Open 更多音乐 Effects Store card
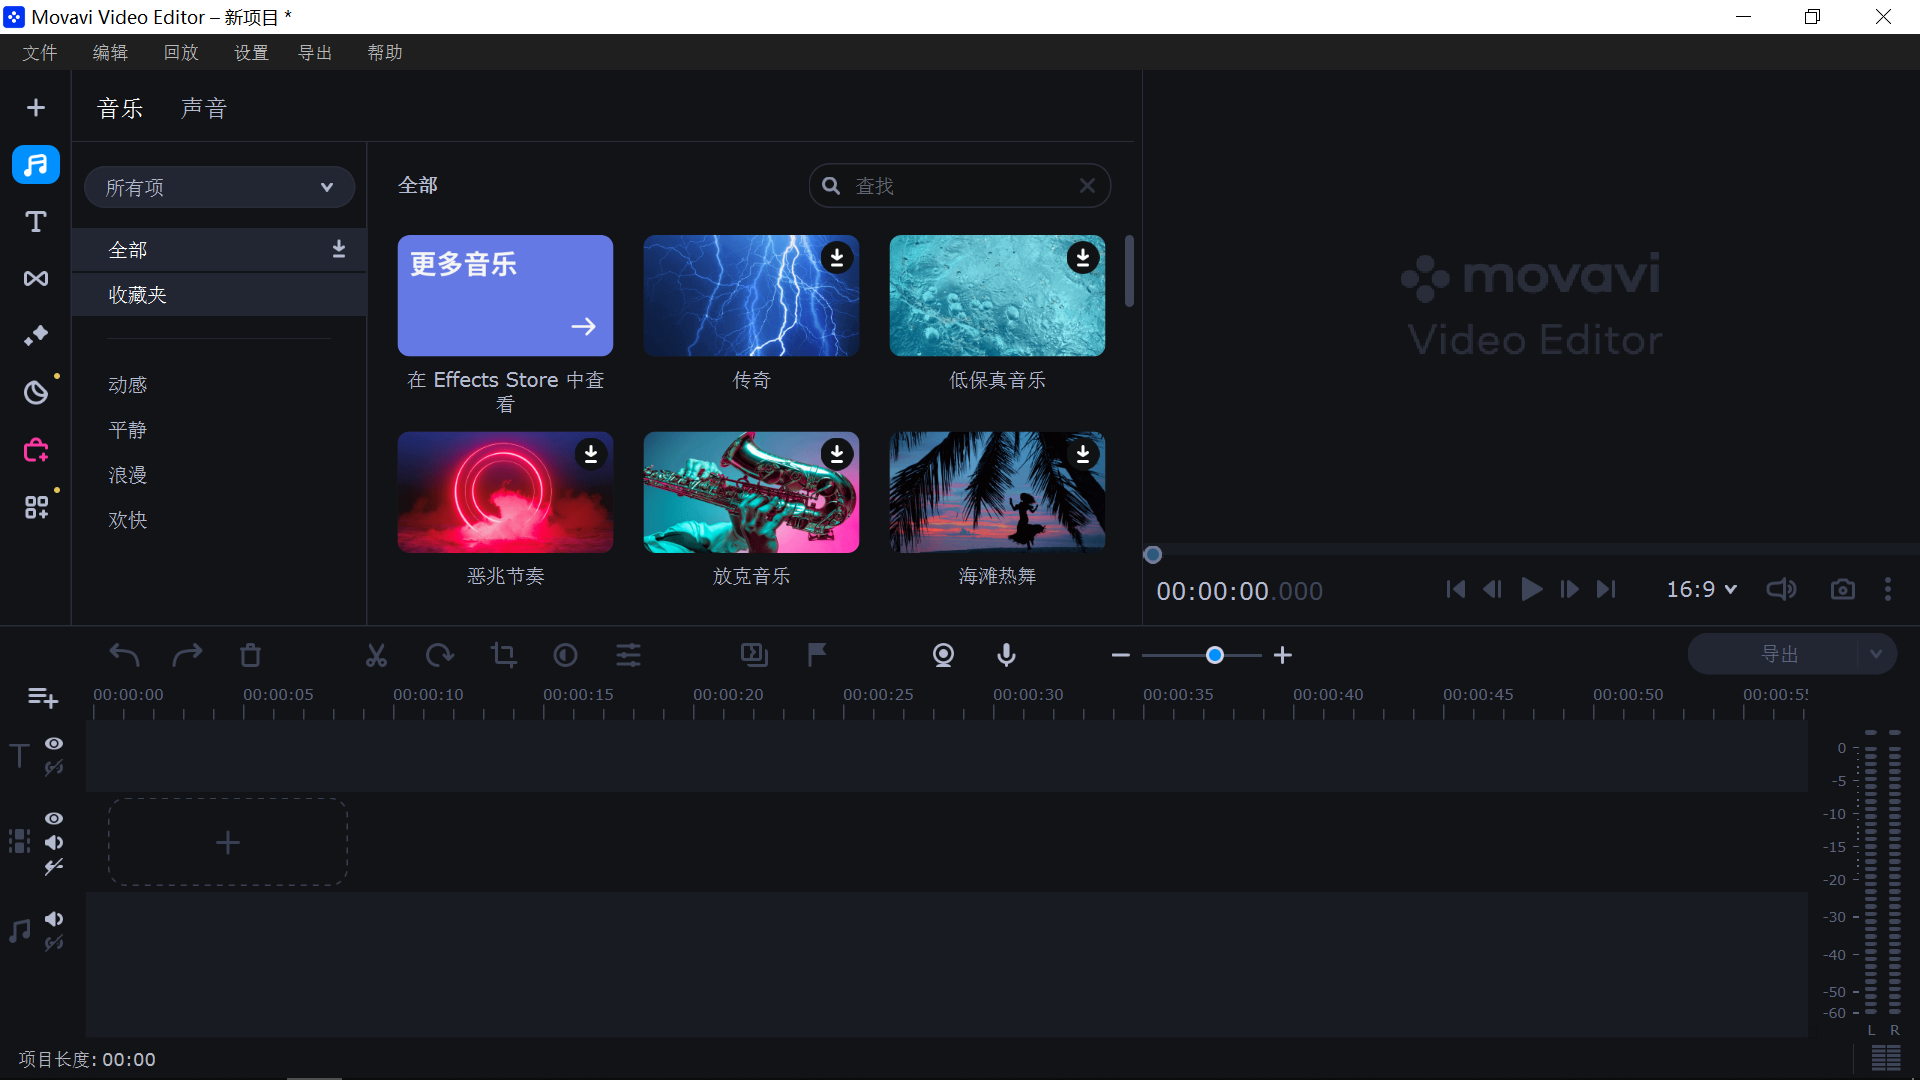The width and height of the screenshot is (1920, 1080). point(505,295)
